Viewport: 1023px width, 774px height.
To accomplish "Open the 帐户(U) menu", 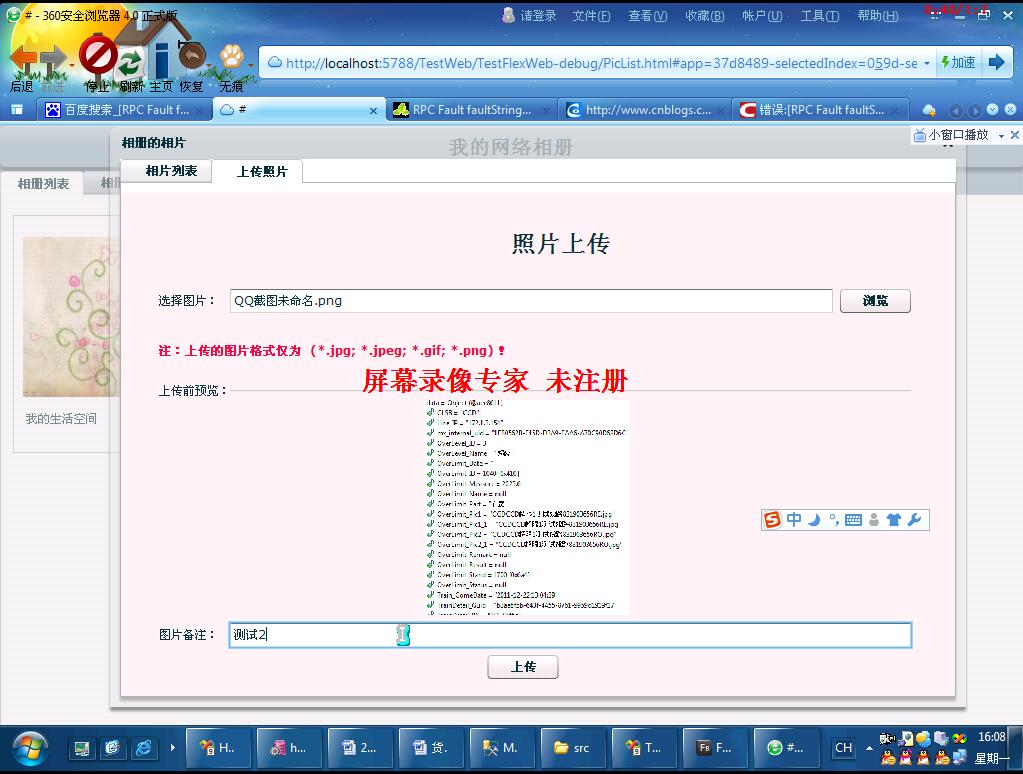I will (762, 16).
